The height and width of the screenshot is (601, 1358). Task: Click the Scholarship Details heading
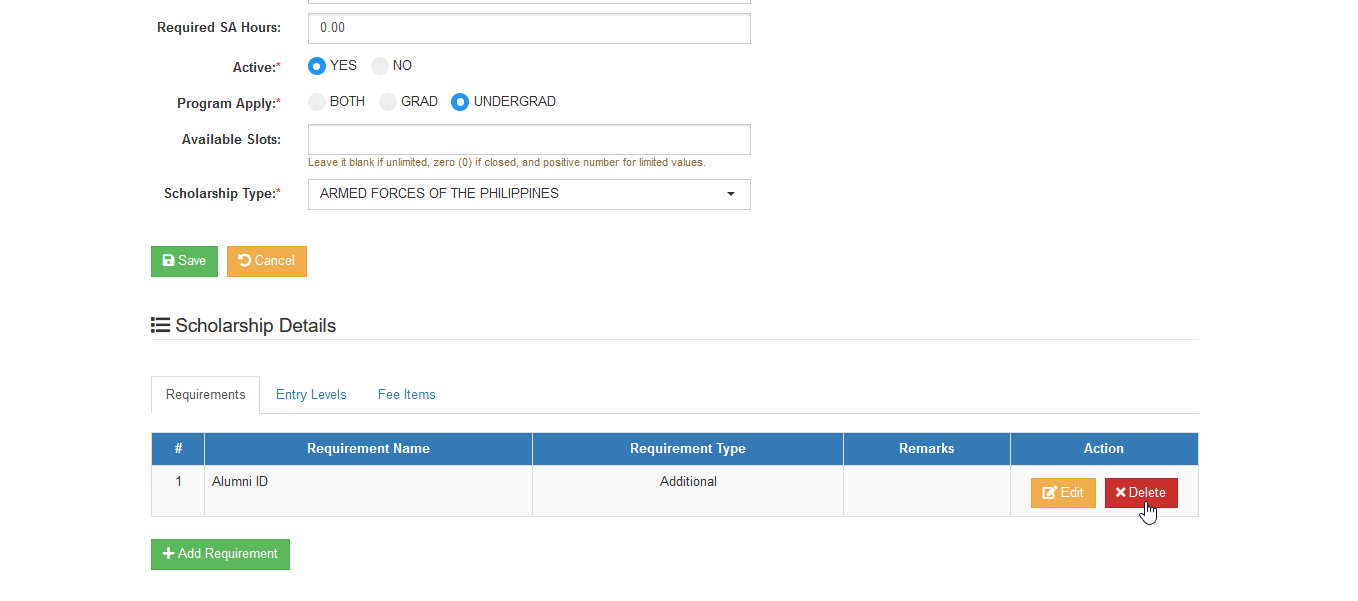click(256, 326)
